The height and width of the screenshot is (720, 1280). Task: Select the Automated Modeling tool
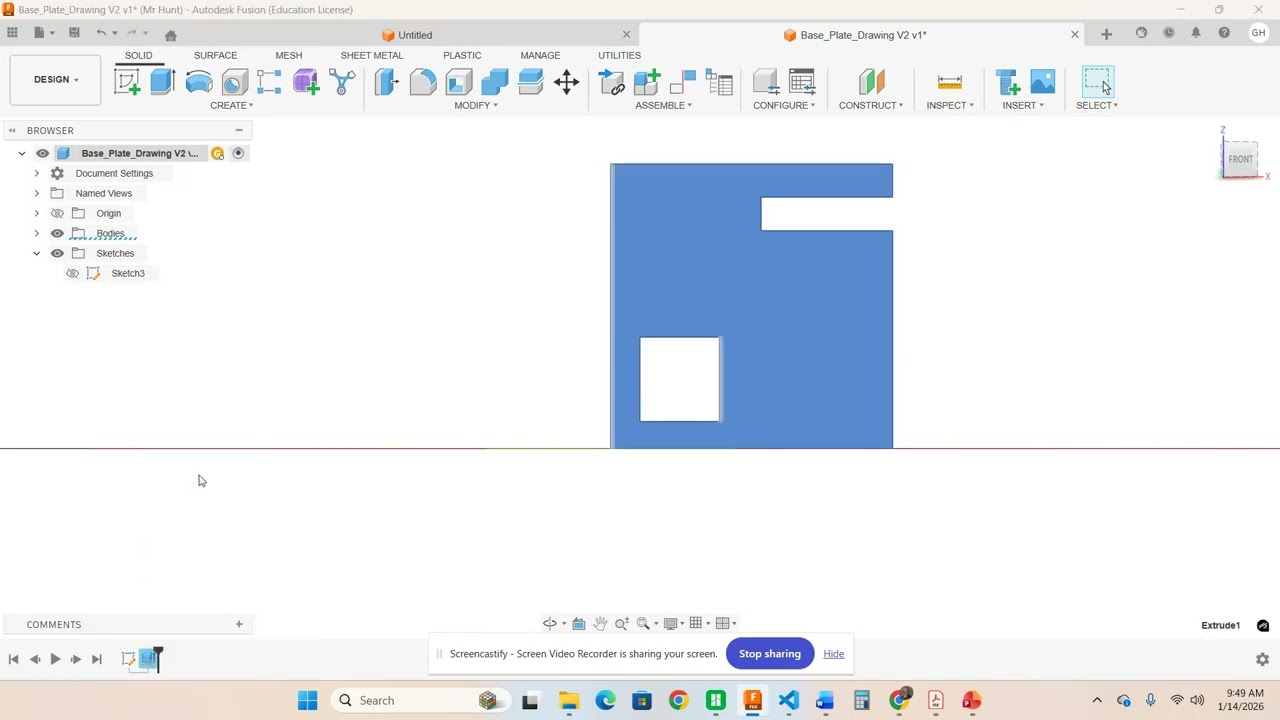tap(342, 82)
